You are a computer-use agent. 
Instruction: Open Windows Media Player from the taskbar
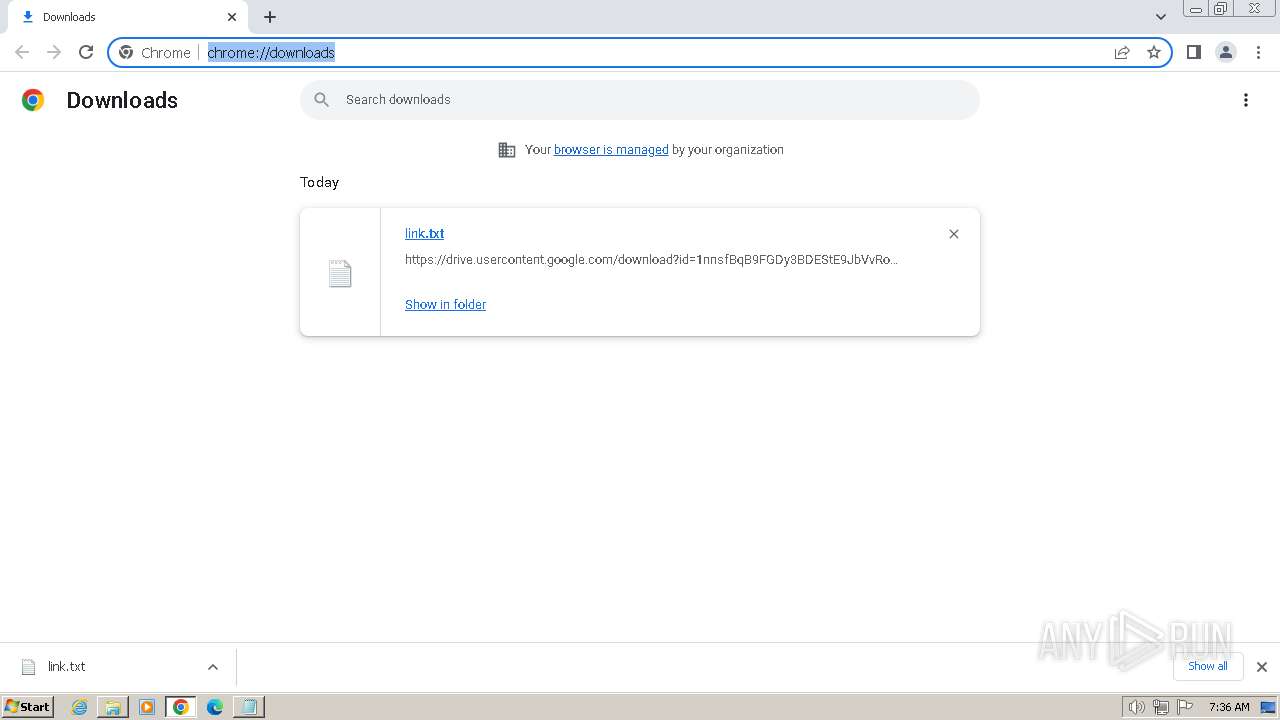pos(147,707)
